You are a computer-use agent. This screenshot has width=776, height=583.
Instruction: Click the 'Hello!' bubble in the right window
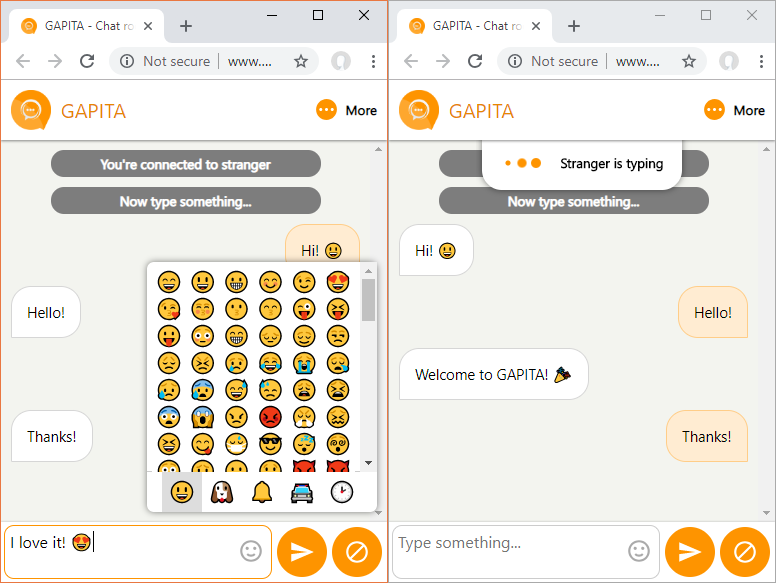(713, 312)
